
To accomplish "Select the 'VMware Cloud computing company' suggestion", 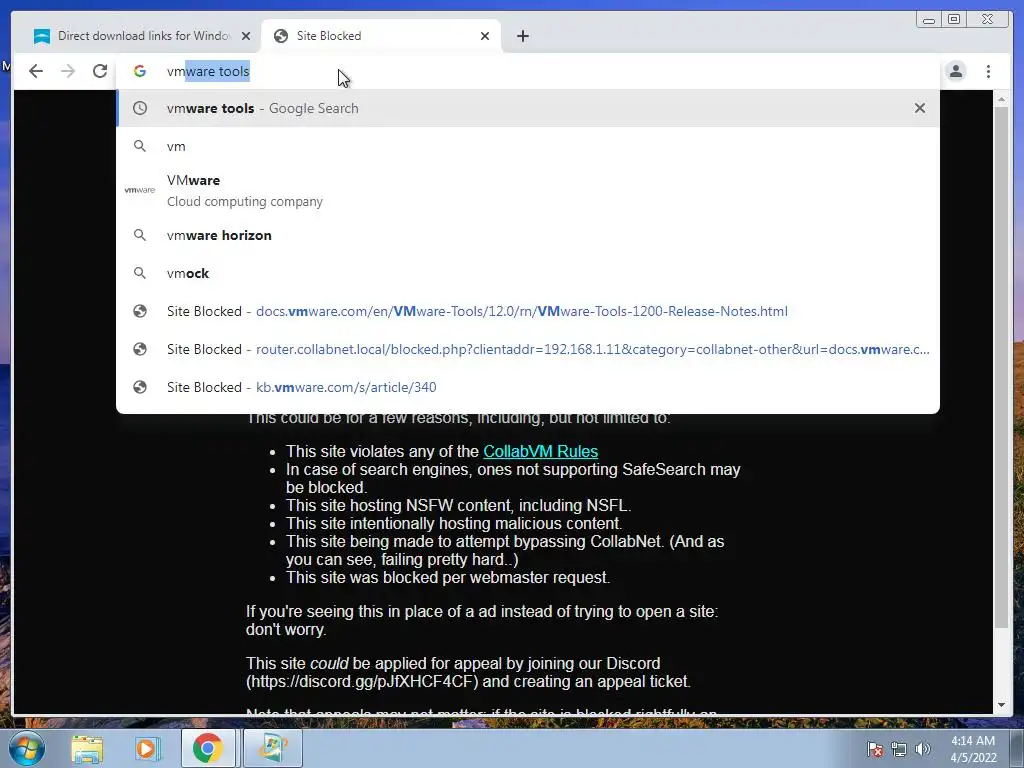I will 528,191.
